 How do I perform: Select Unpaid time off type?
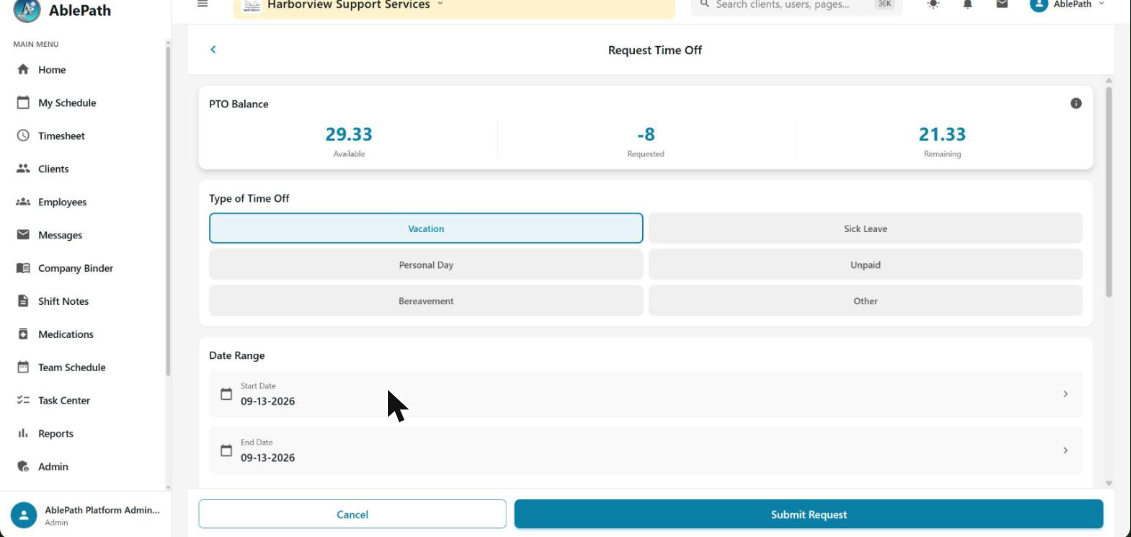pos(865,264)
